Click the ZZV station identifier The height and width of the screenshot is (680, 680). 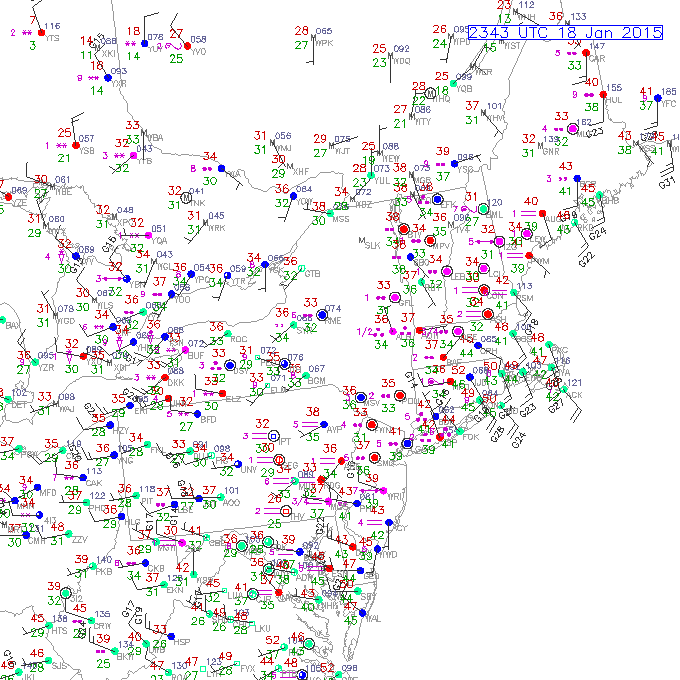(x=80, y=539)
